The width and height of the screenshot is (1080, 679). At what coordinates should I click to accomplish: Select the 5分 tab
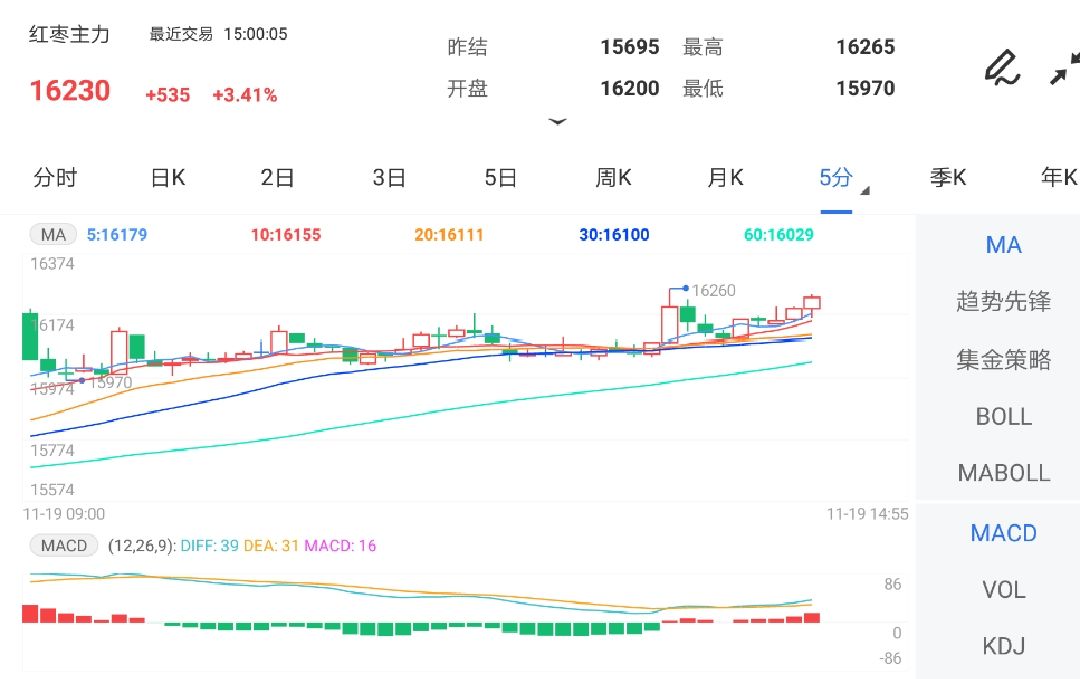(835, 178)
